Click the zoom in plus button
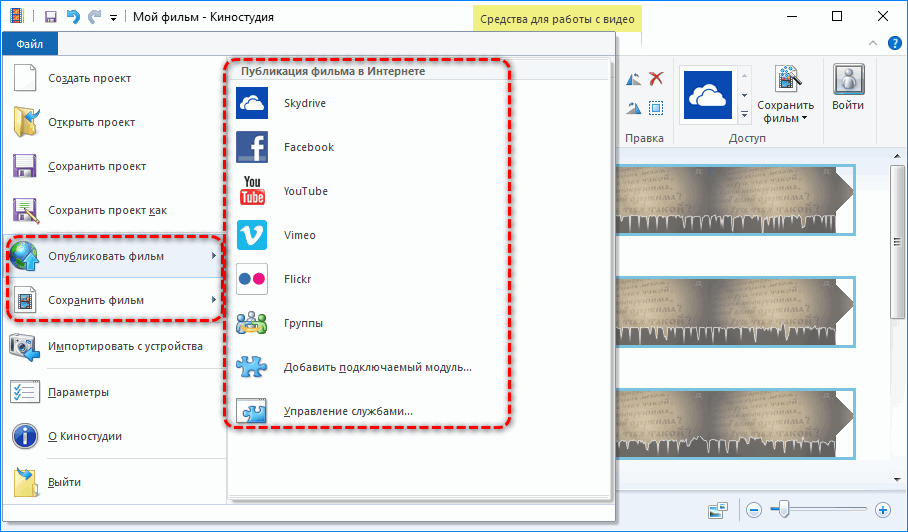 pos(882,510)
